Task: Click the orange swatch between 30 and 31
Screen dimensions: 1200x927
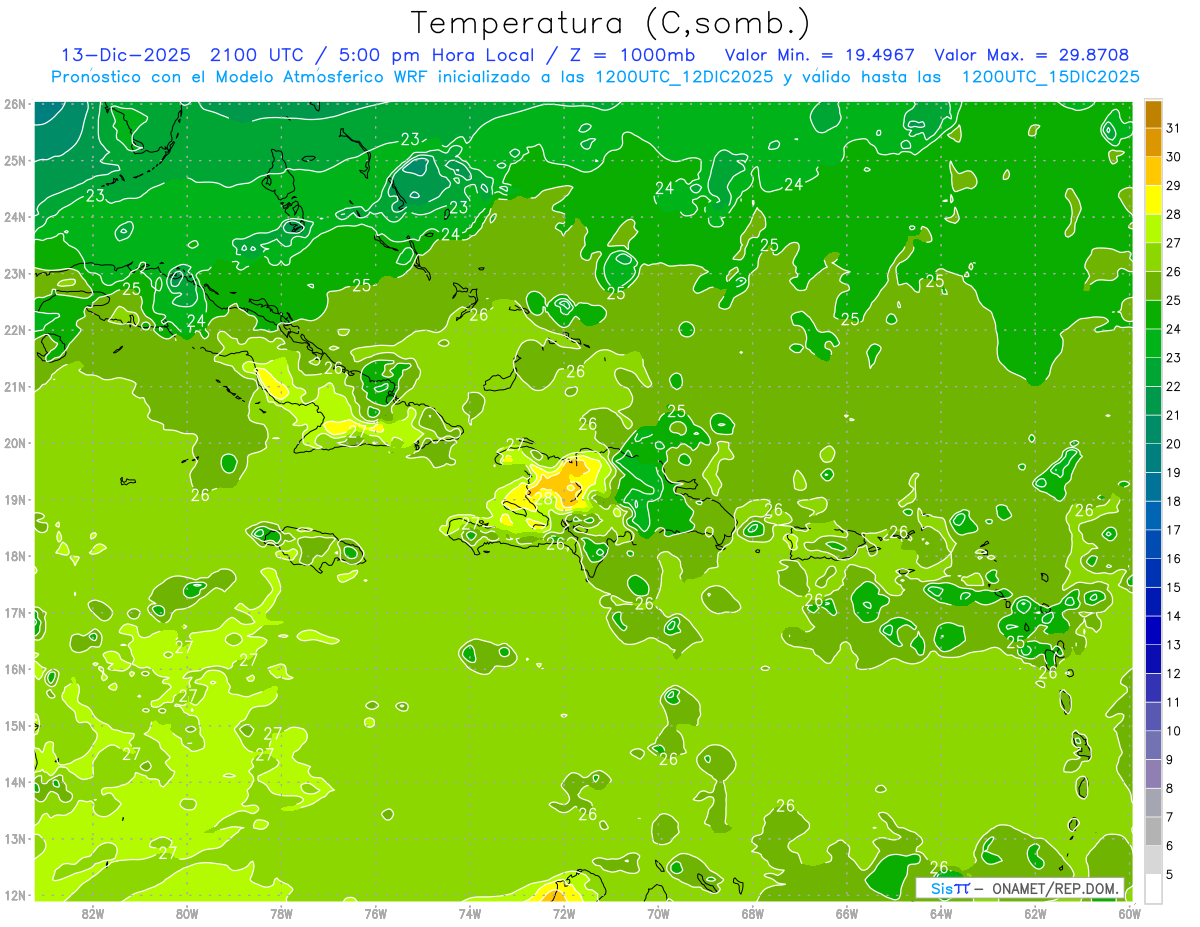Action: click(1154, 142)
